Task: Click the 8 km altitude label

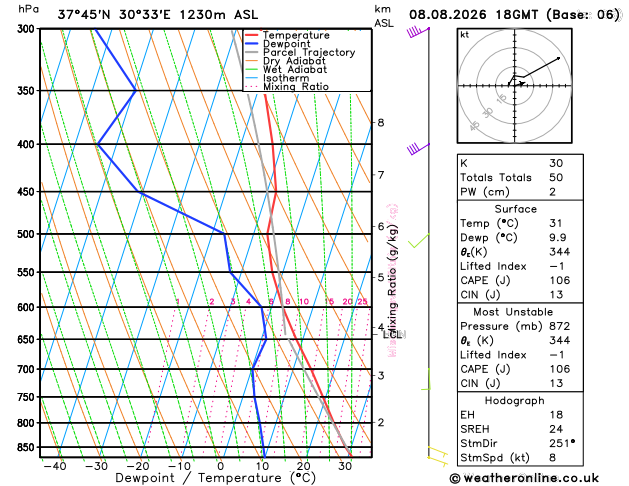Action: (381, 123)
